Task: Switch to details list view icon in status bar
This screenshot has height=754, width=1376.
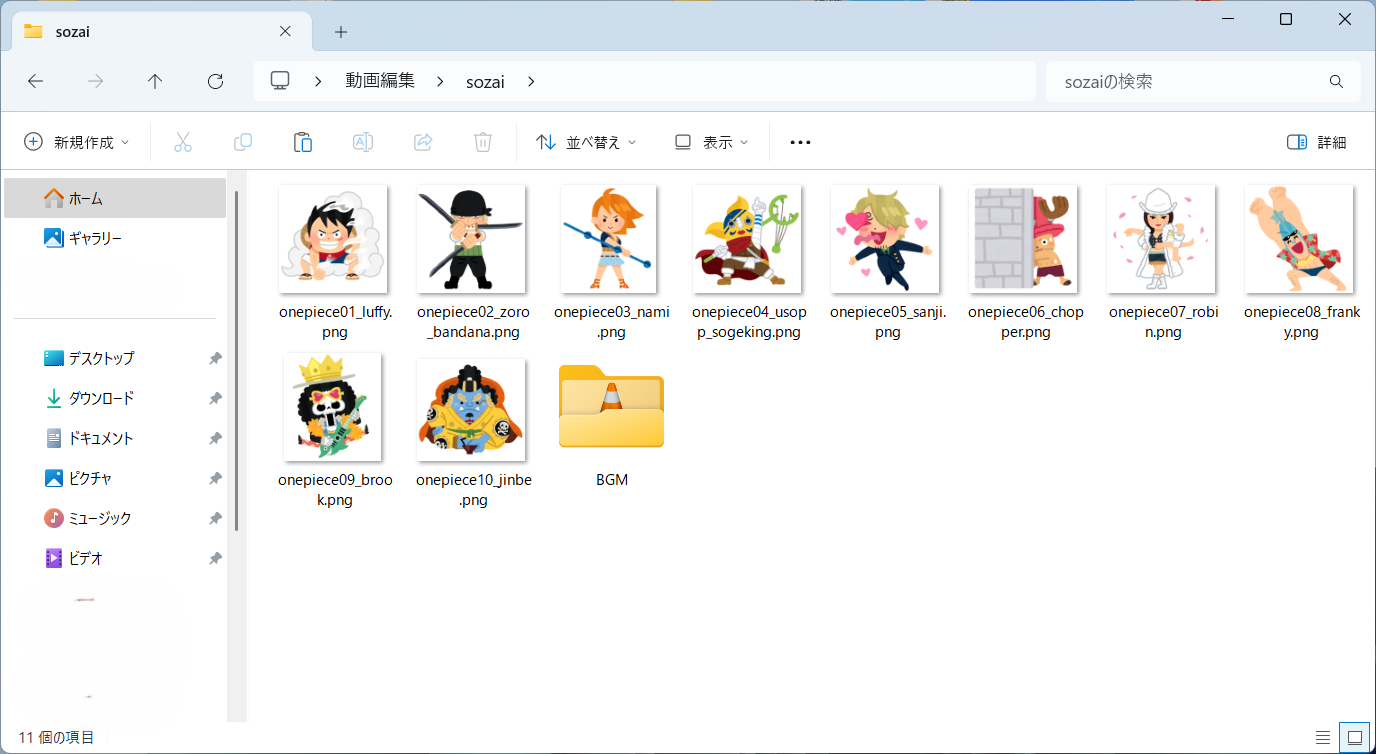Action: coord(1322,738)
